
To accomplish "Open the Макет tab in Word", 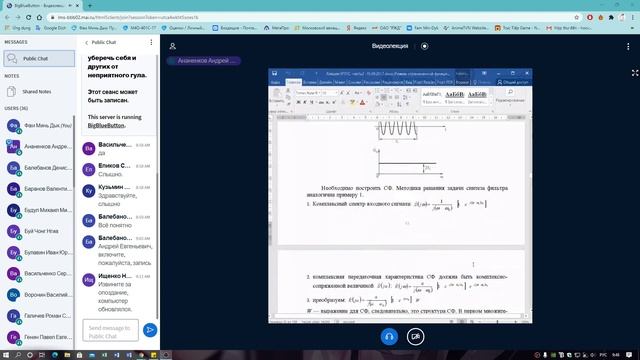I will [x=340, y=82].
